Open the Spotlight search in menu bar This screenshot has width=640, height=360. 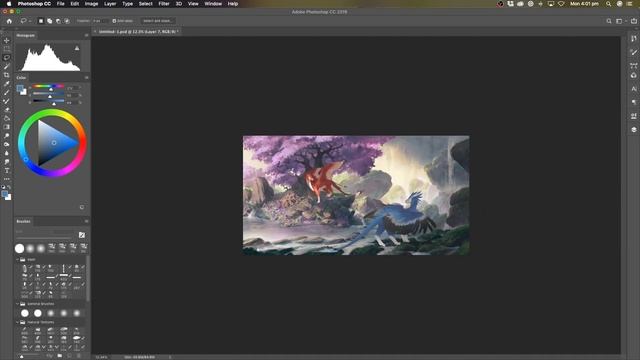point(608,4)
